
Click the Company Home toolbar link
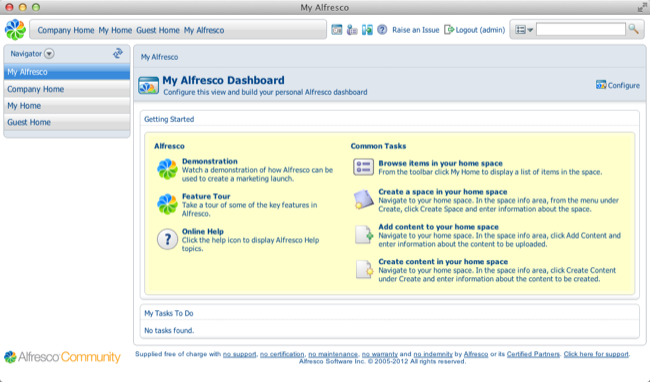(66, 30)
